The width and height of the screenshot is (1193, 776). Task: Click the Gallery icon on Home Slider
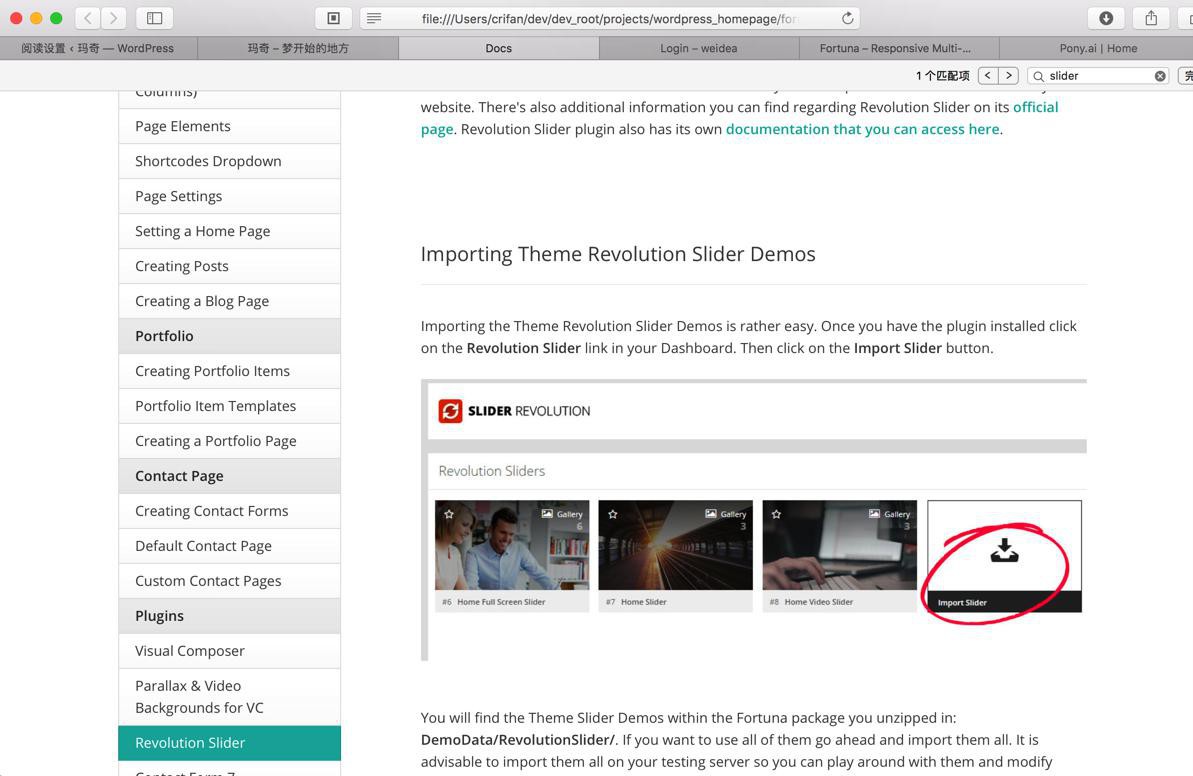coord(711,514)
